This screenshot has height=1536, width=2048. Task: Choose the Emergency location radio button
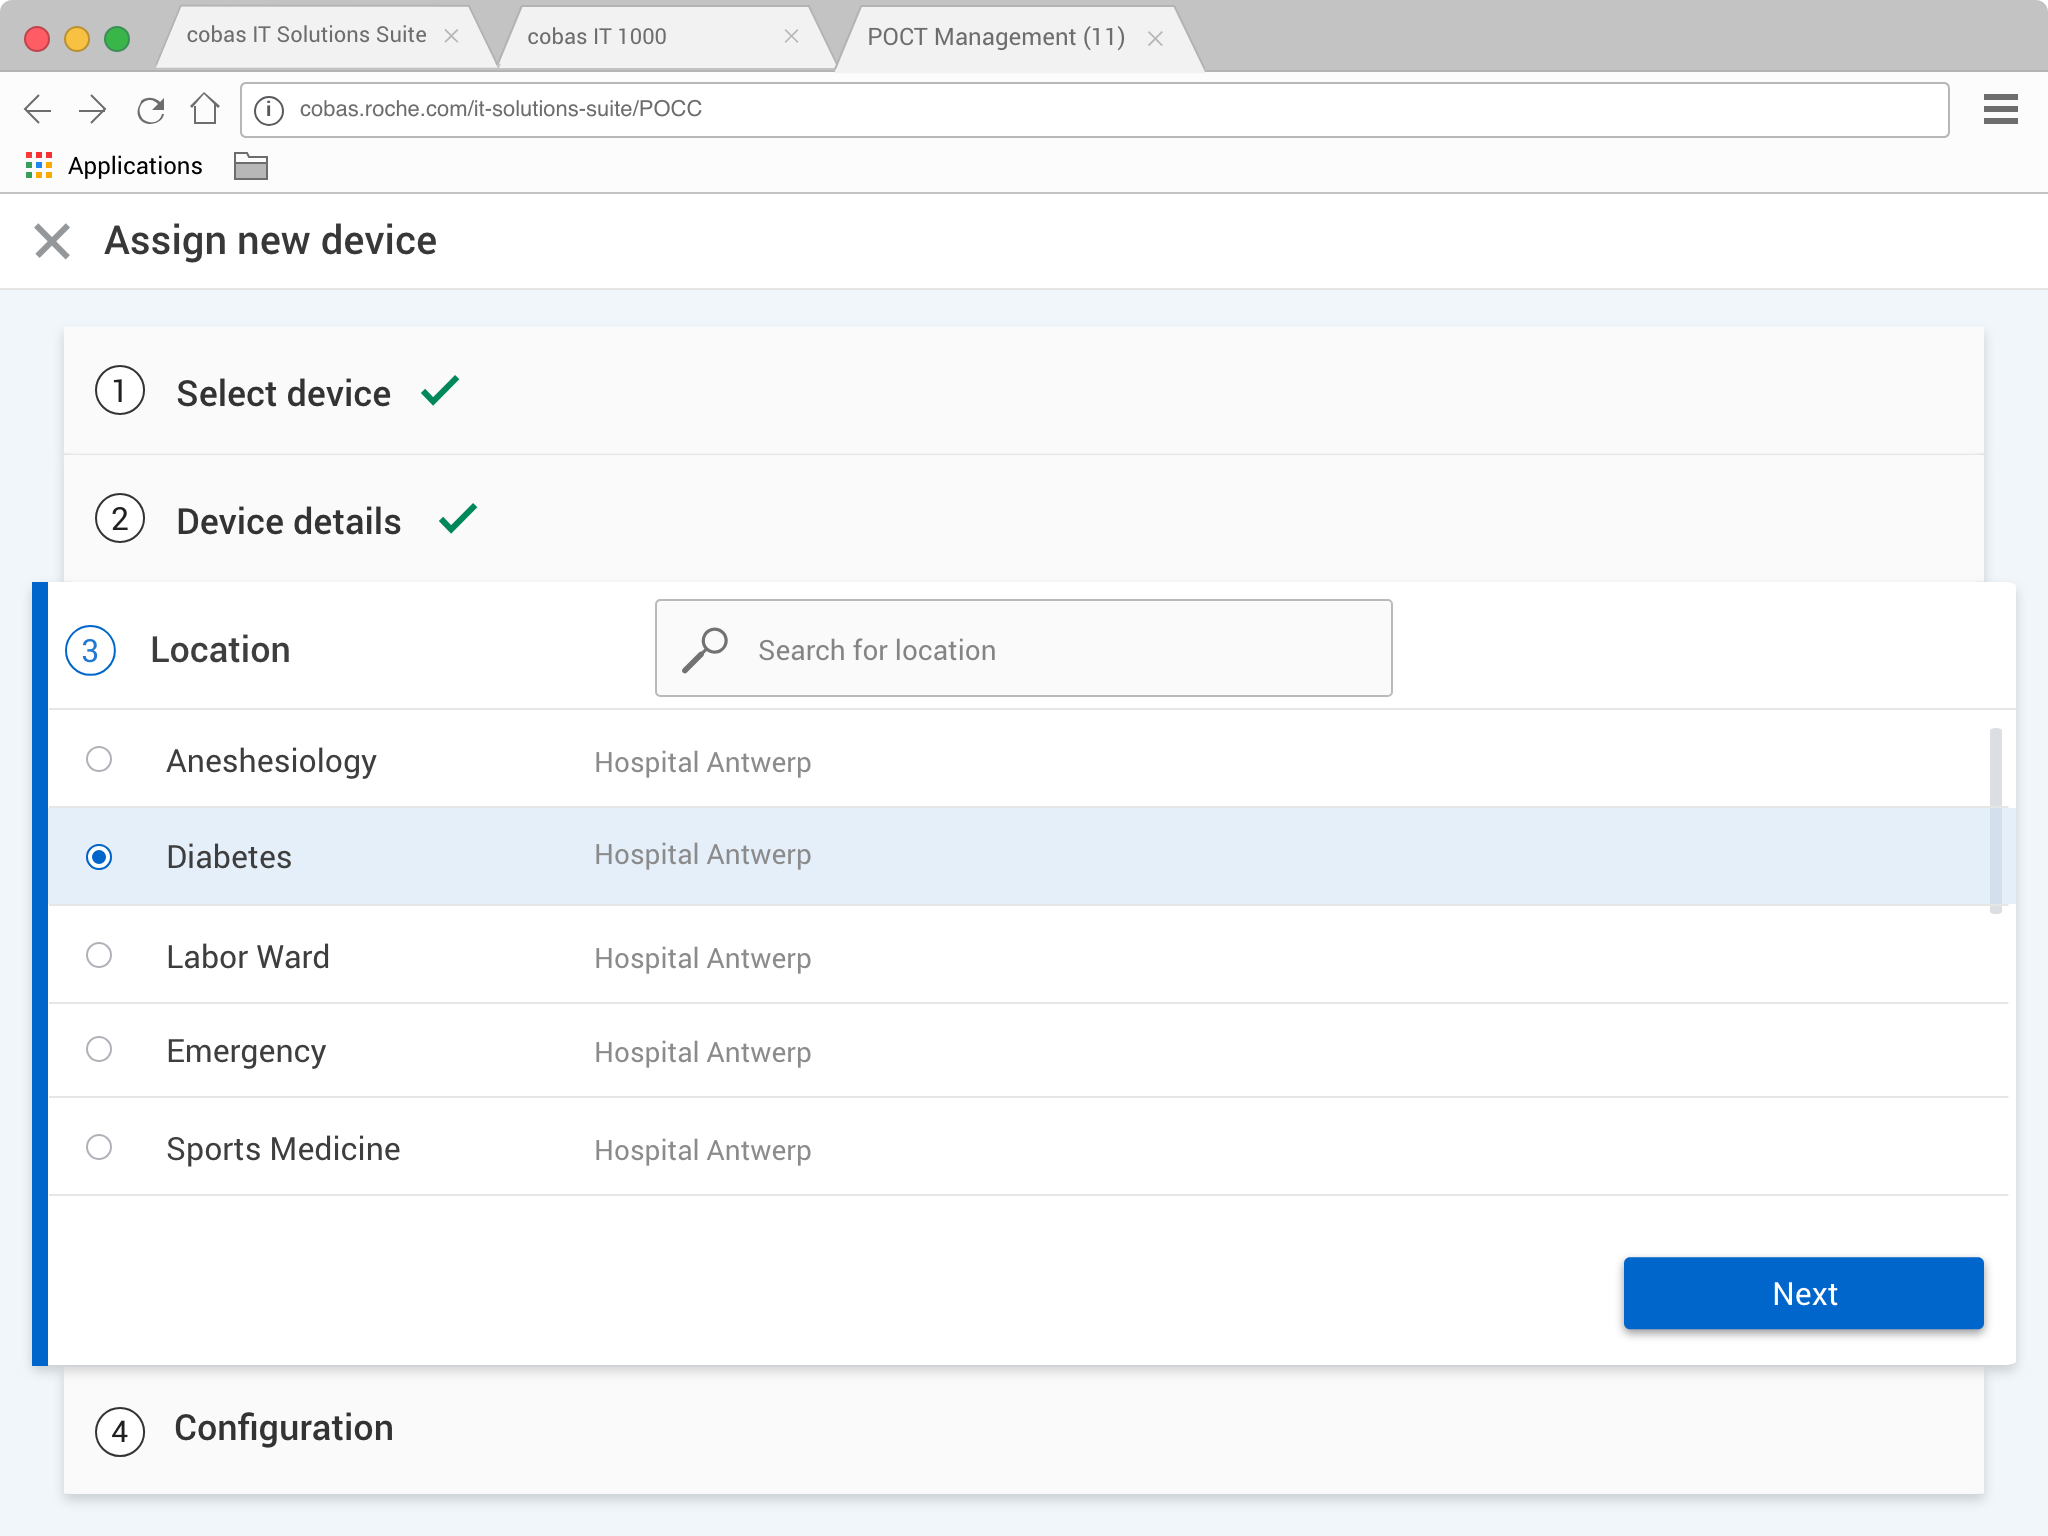click(x=99, y=1050)
